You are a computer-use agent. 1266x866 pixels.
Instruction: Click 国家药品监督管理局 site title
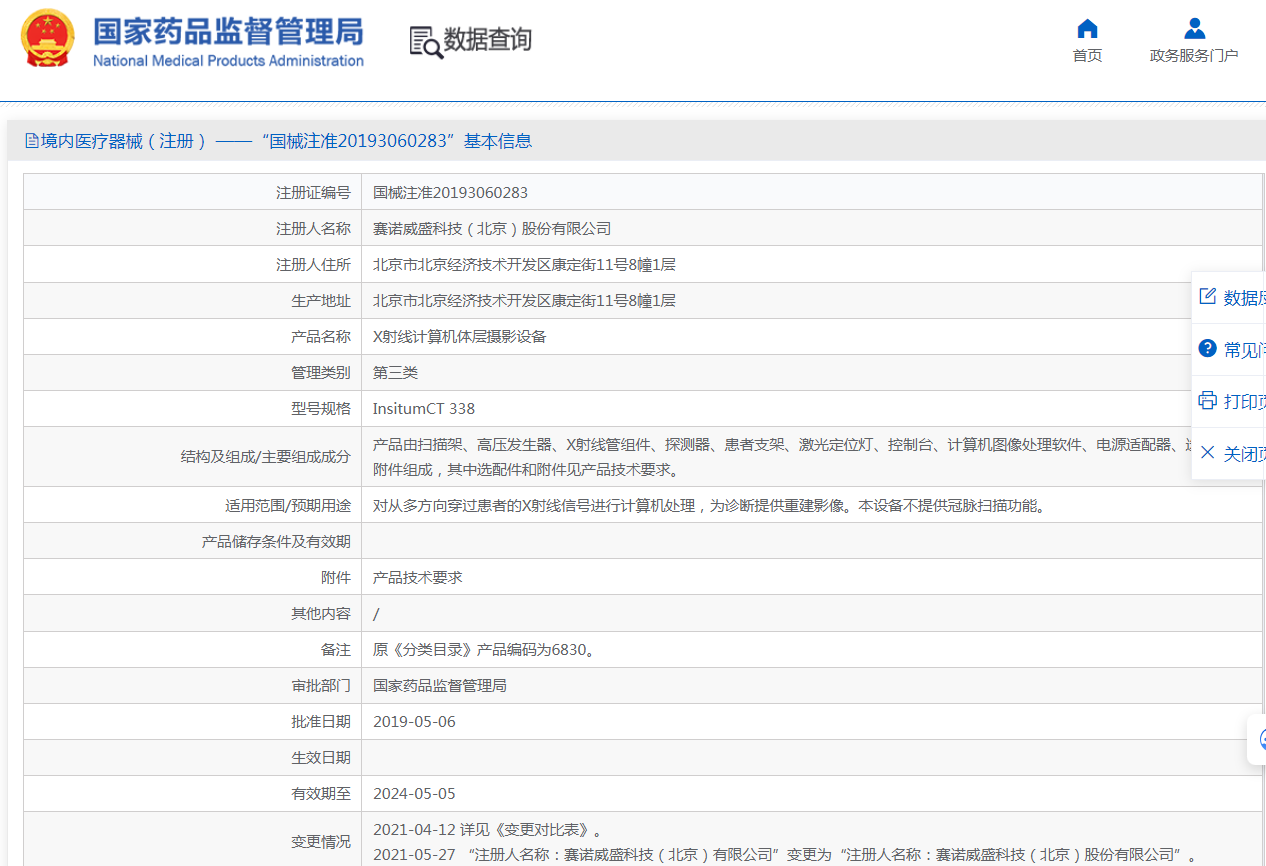[228, 31]
